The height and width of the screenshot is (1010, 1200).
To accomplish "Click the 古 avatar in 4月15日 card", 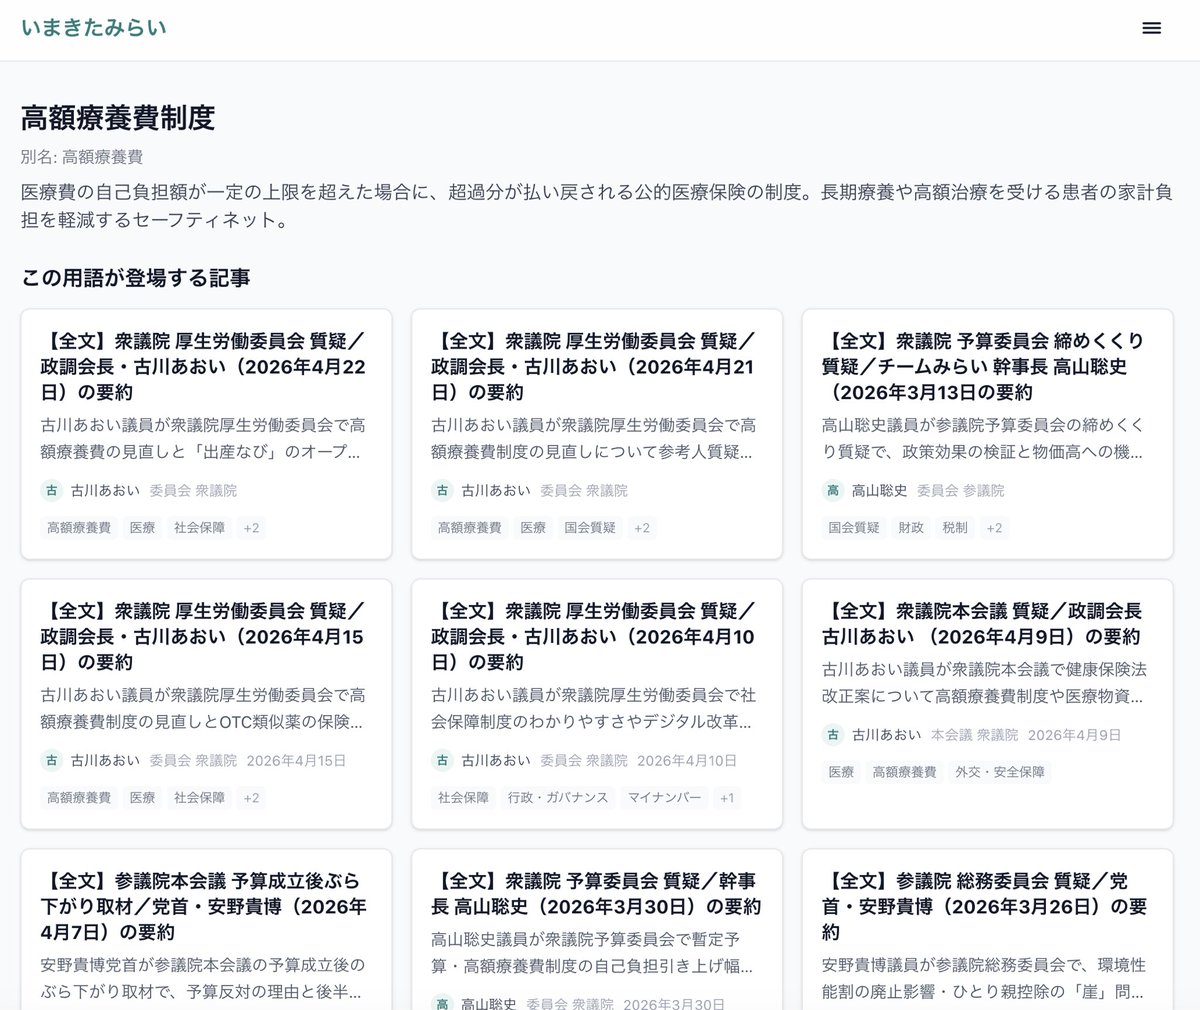I will point(52,760).
